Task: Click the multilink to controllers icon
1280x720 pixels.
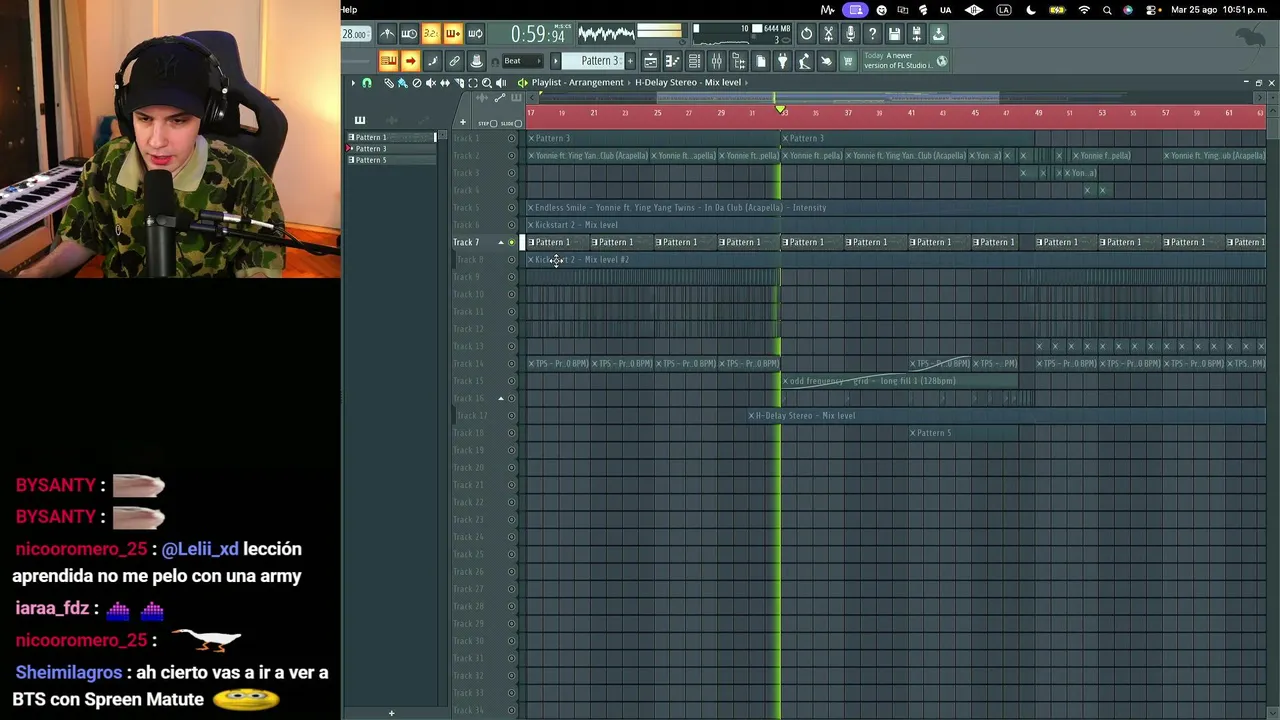Action: pos(454,61)
